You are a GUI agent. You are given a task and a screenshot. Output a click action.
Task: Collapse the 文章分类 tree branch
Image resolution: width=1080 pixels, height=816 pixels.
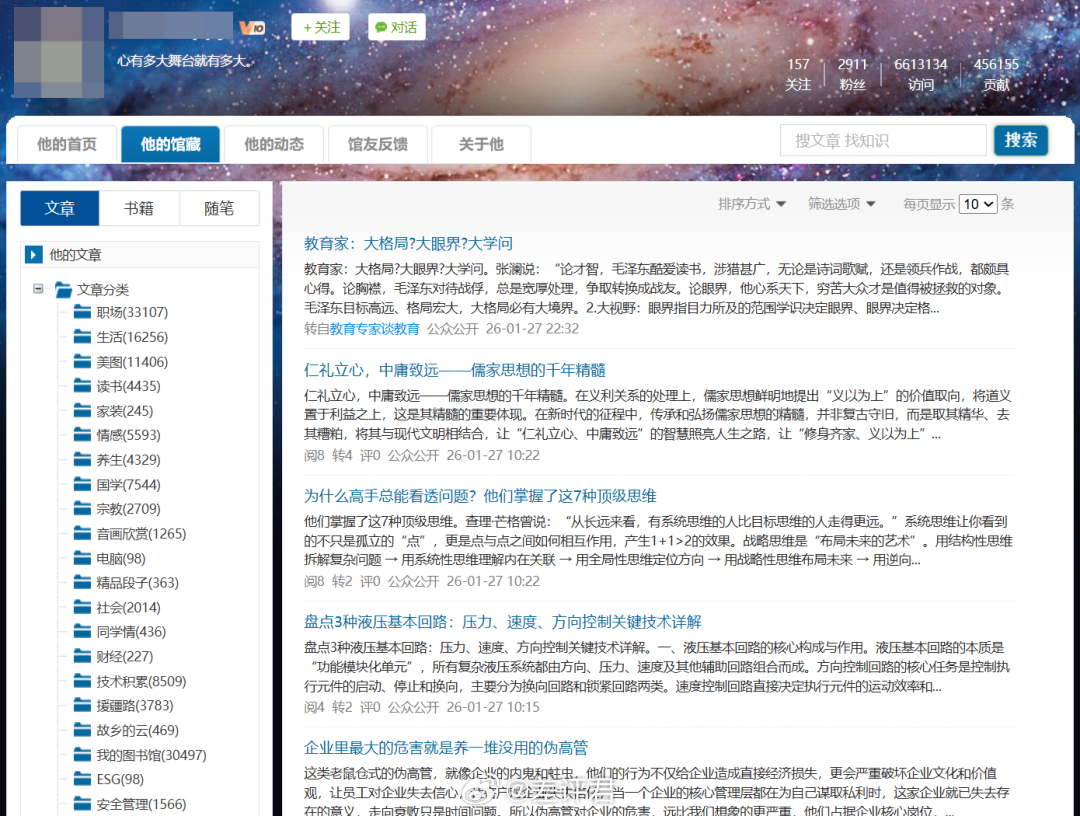pyautogui.click(x=36, y=287)
